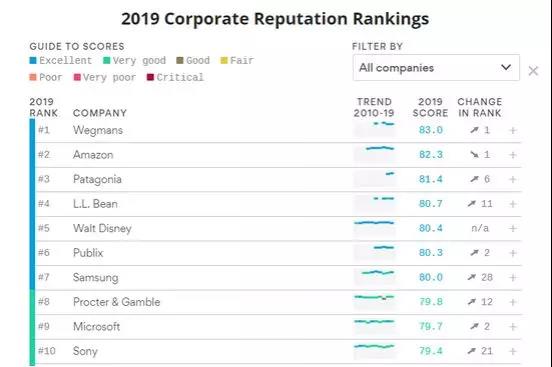552x367 pixels.
Task: Expand Procter & Gamble row plus
Action: [513, 302]
